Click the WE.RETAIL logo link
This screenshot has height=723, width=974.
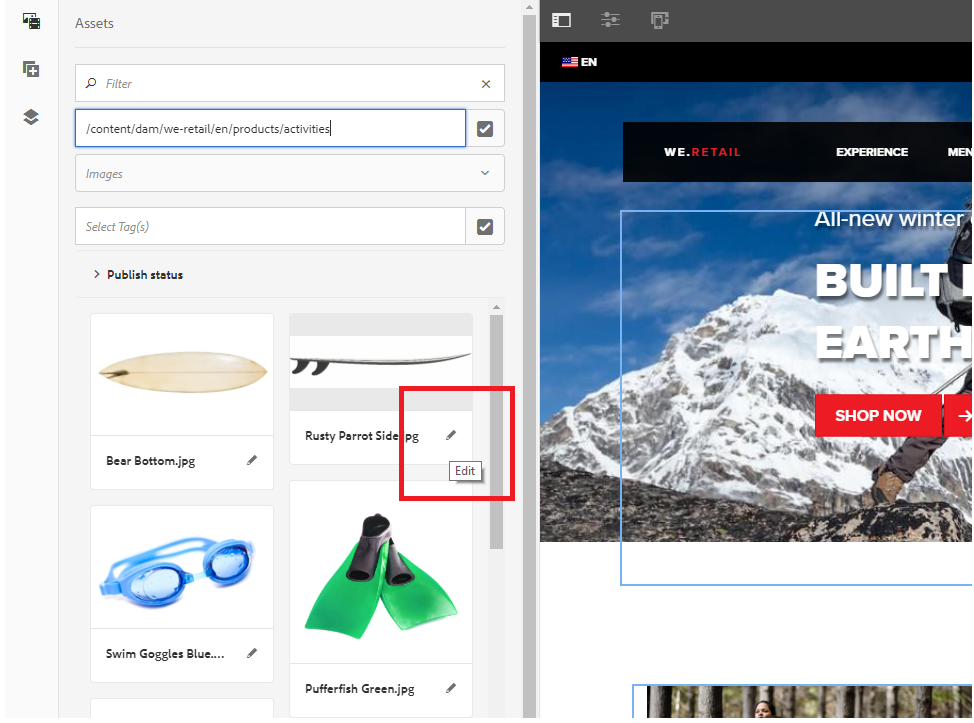[x=702, y=152]
